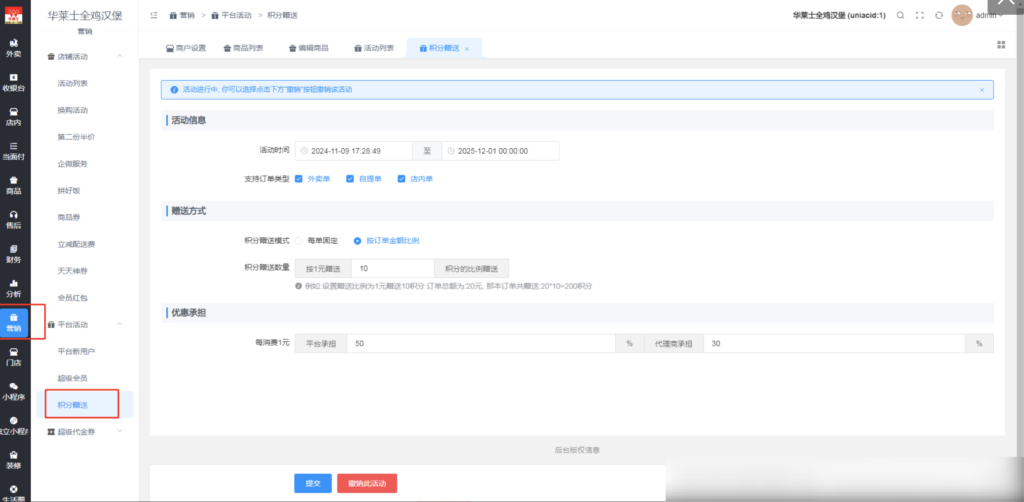This screenshot has height=502, width=1024.
Task: Open 立减配送费 in the side menu
Action: (76, 244)
